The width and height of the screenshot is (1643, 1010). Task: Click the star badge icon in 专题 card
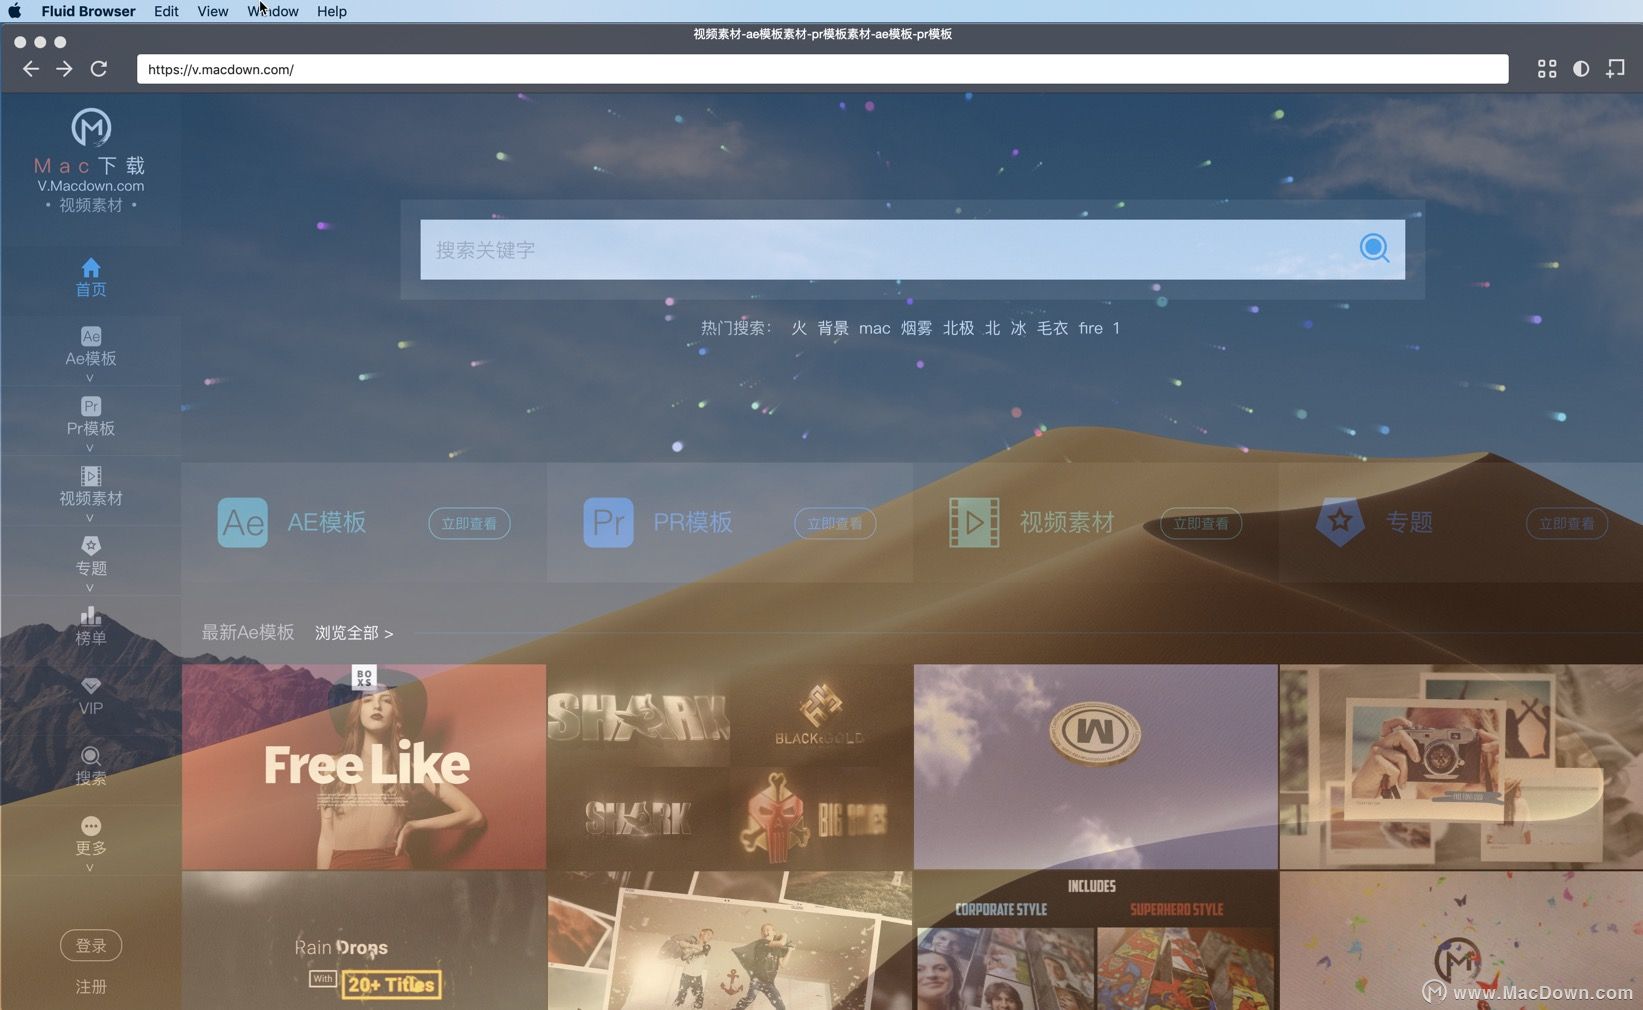(x=1340, y=522)
